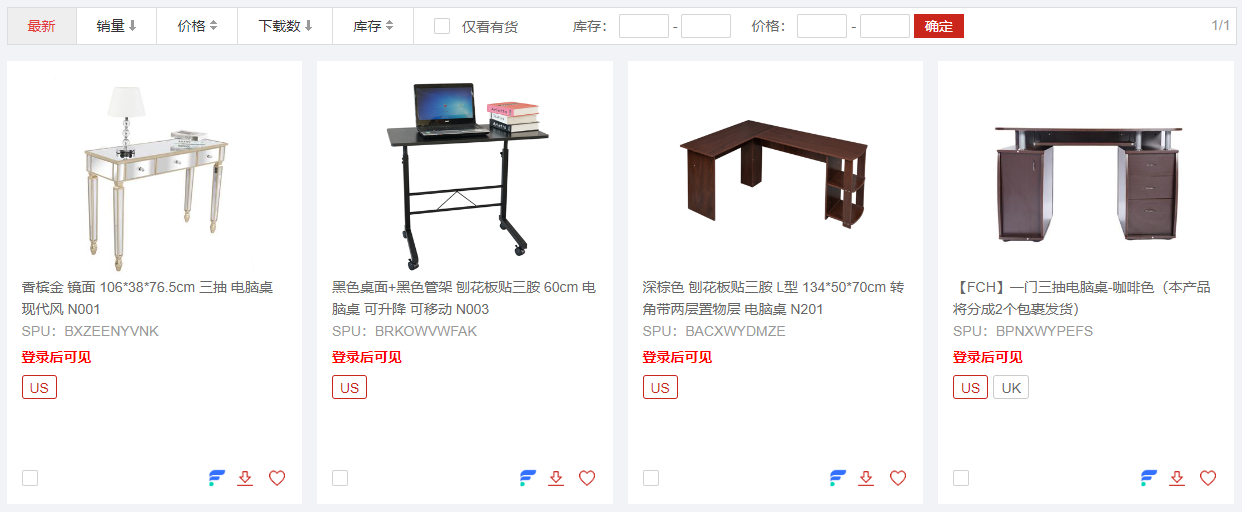
Task: Add the L-shaped desk to favorites
Action: point(898,478)
